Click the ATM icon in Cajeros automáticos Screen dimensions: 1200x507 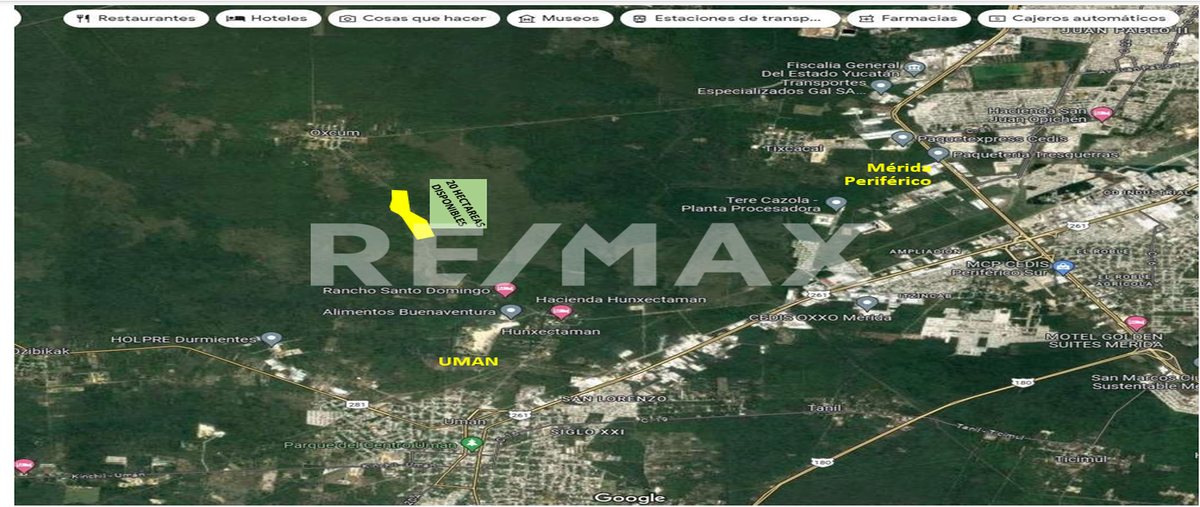pyautogui.click(x=996, y=18)
